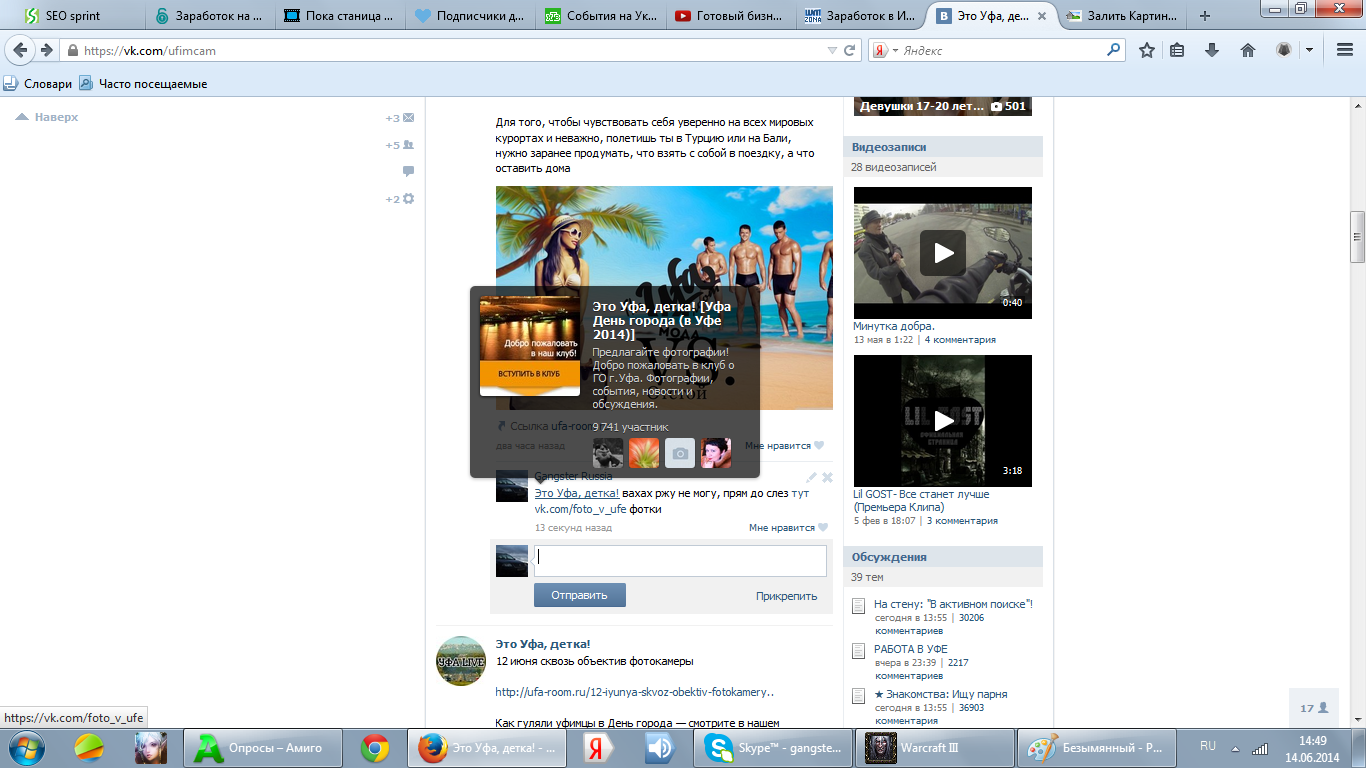This screenshot has height=768, width=1366.
Task: Edit the Gangster Russia comment with the pencil icon
Action: point(812,477)
